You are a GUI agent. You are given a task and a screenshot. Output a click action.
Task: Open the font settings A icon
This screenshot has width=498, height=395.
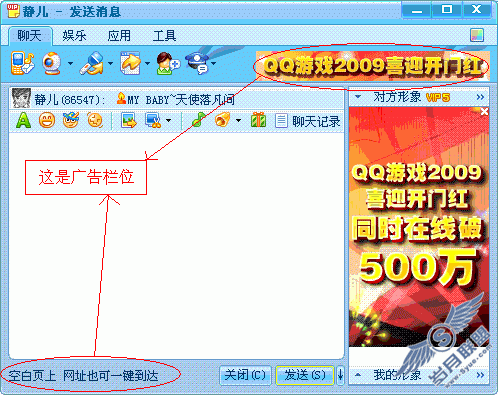click(23, 120)
